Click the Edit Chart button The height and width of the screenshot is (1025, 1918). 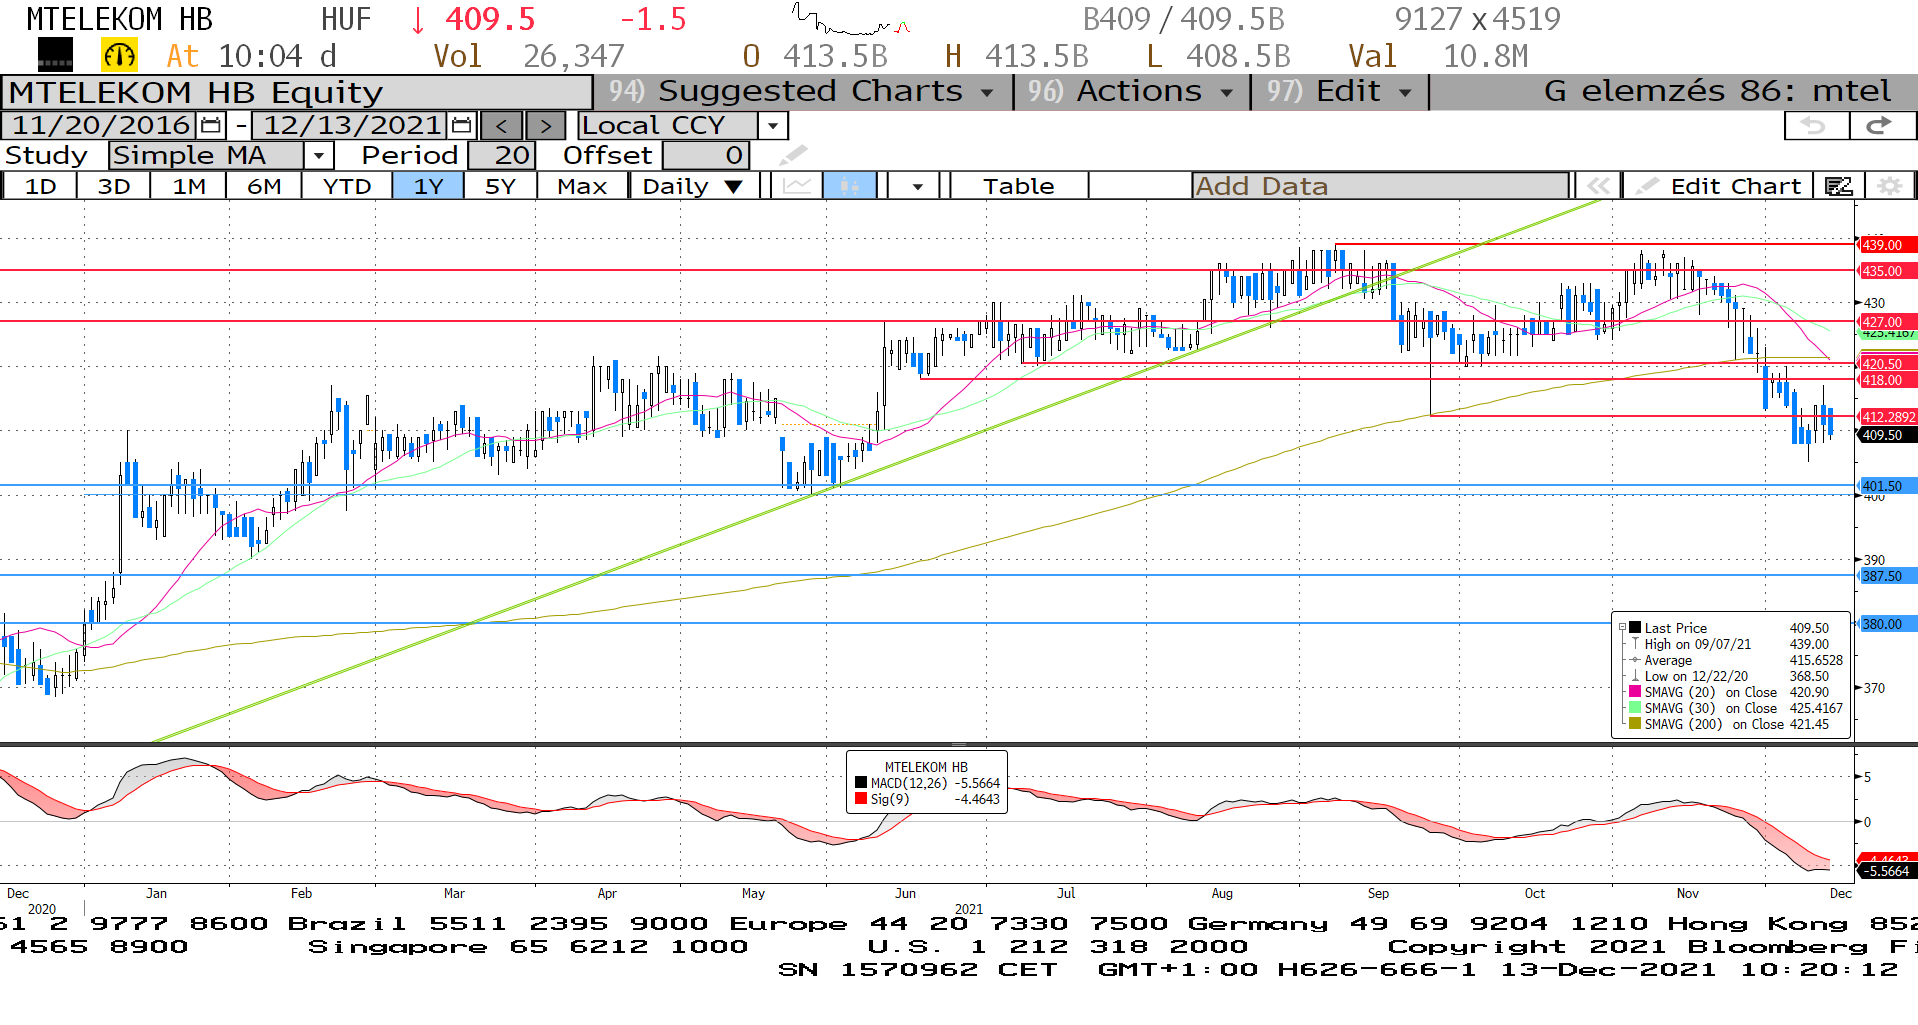1720,186
